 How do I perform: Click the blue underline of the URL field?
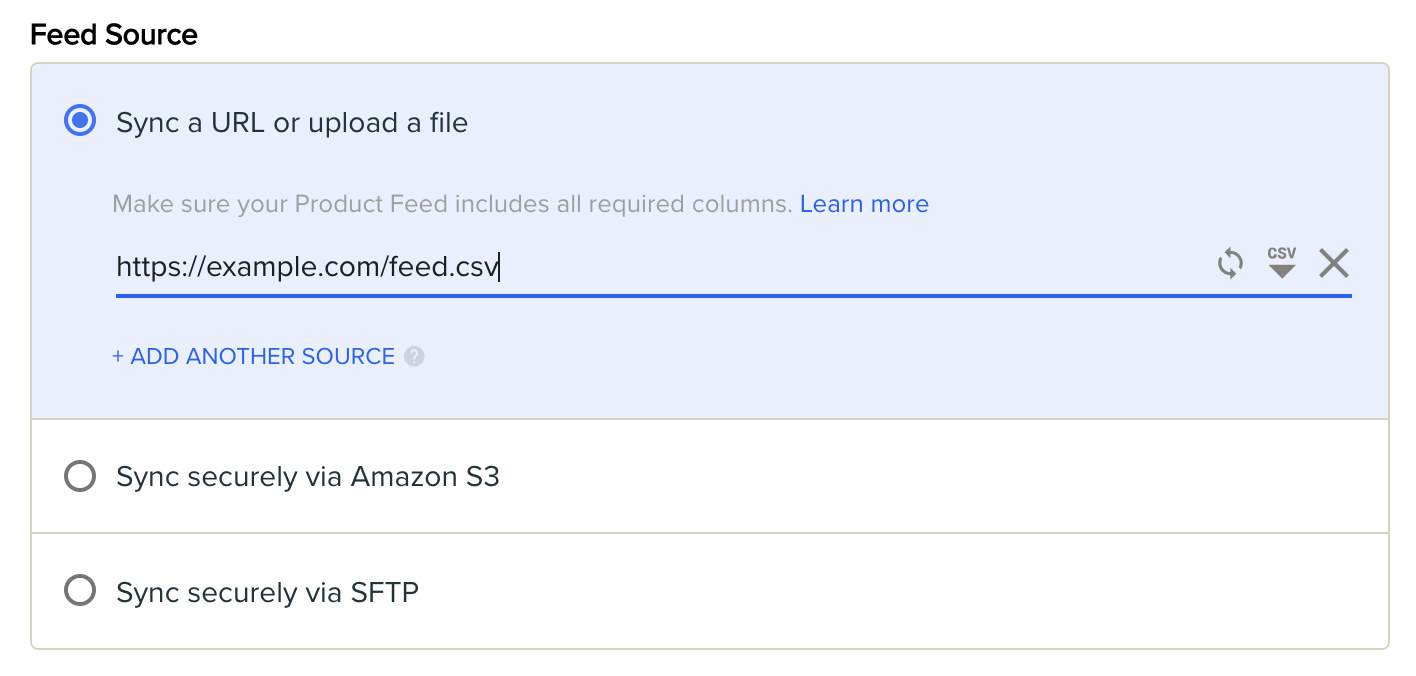pos(700,295)
